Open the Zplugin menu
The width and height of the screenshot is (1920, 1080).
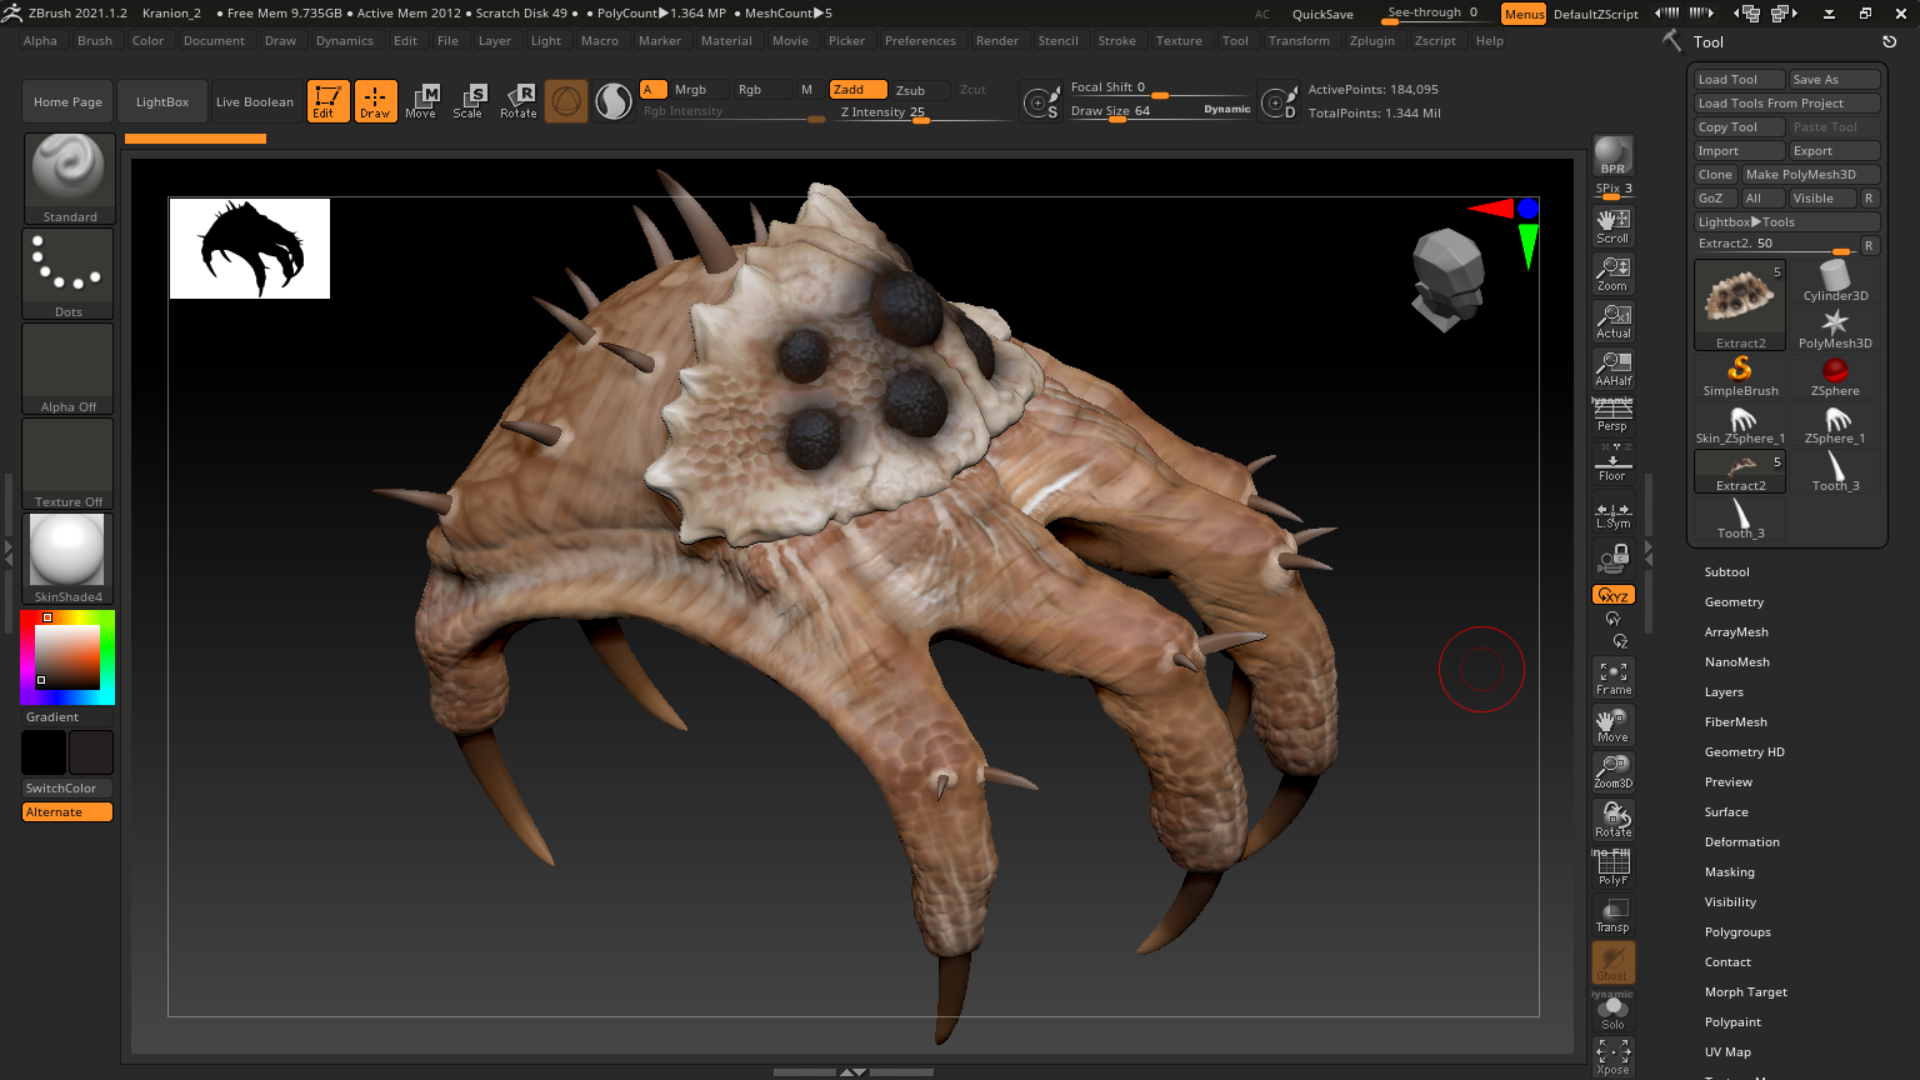(x=1372, y=40)
